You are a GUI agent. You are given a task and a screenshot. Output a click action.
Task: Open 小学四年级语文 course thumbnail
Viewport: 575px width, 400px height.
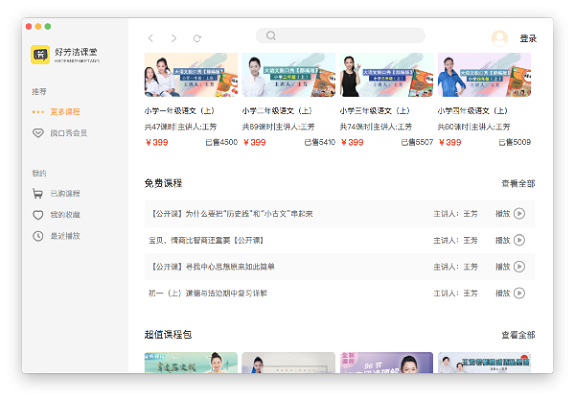tap(484, 75)
